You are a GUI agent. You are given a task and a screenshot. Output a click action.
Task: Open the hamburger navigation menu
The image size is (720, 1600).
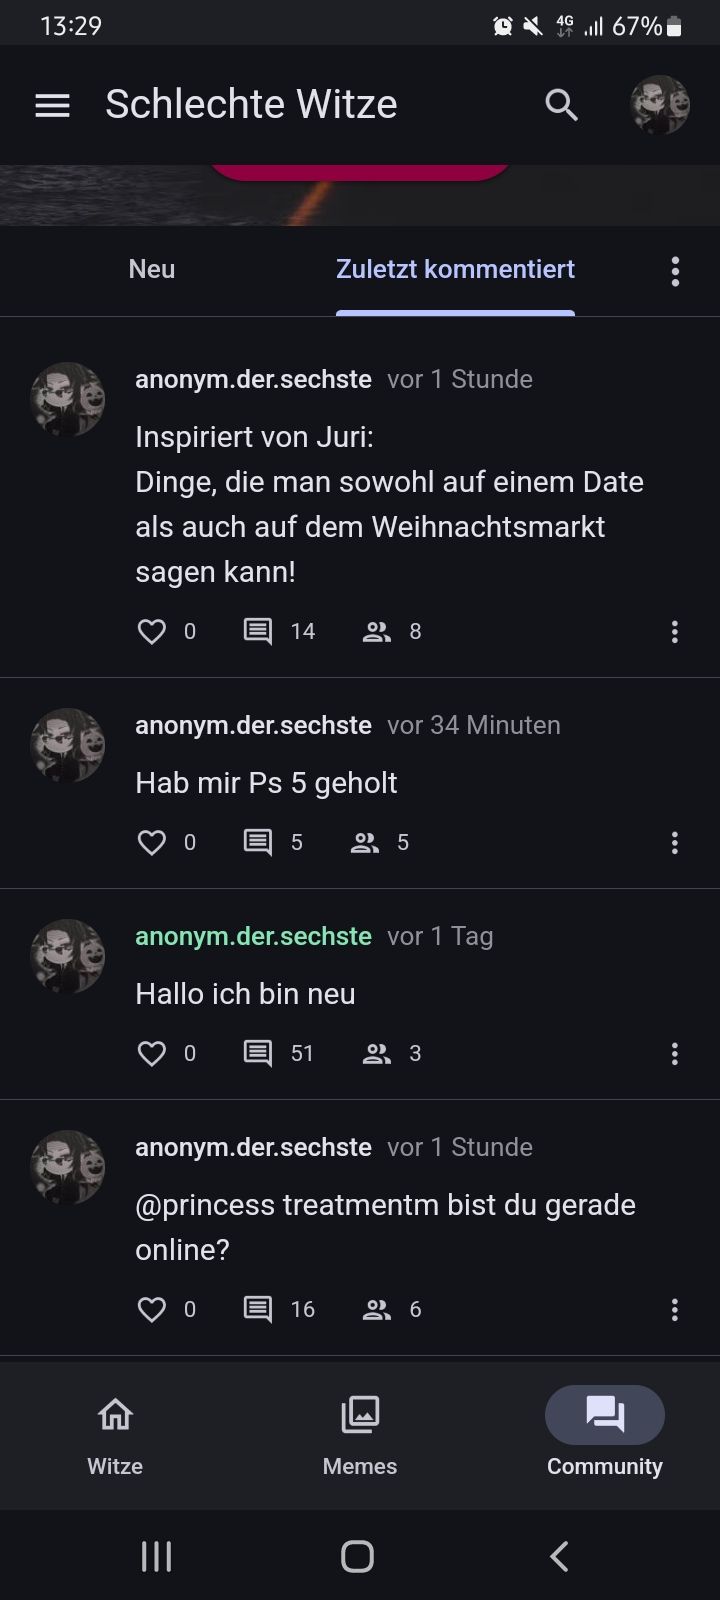(52, 105)
